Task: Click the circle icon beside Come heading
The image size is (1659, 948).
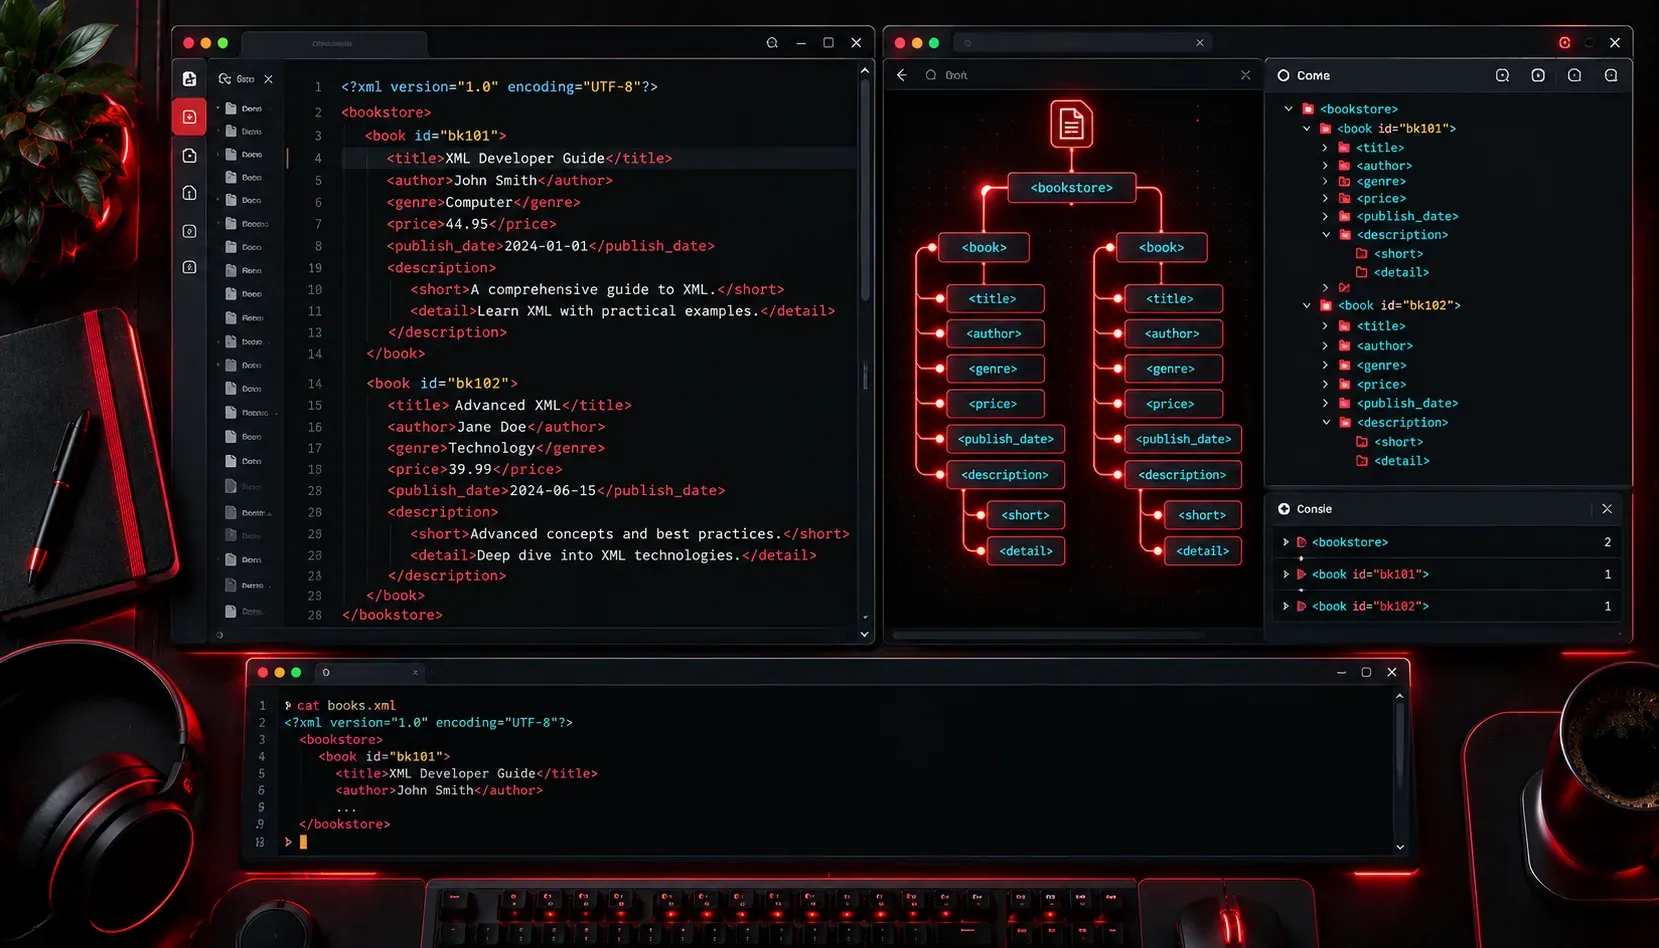Action: [1283, 75]
